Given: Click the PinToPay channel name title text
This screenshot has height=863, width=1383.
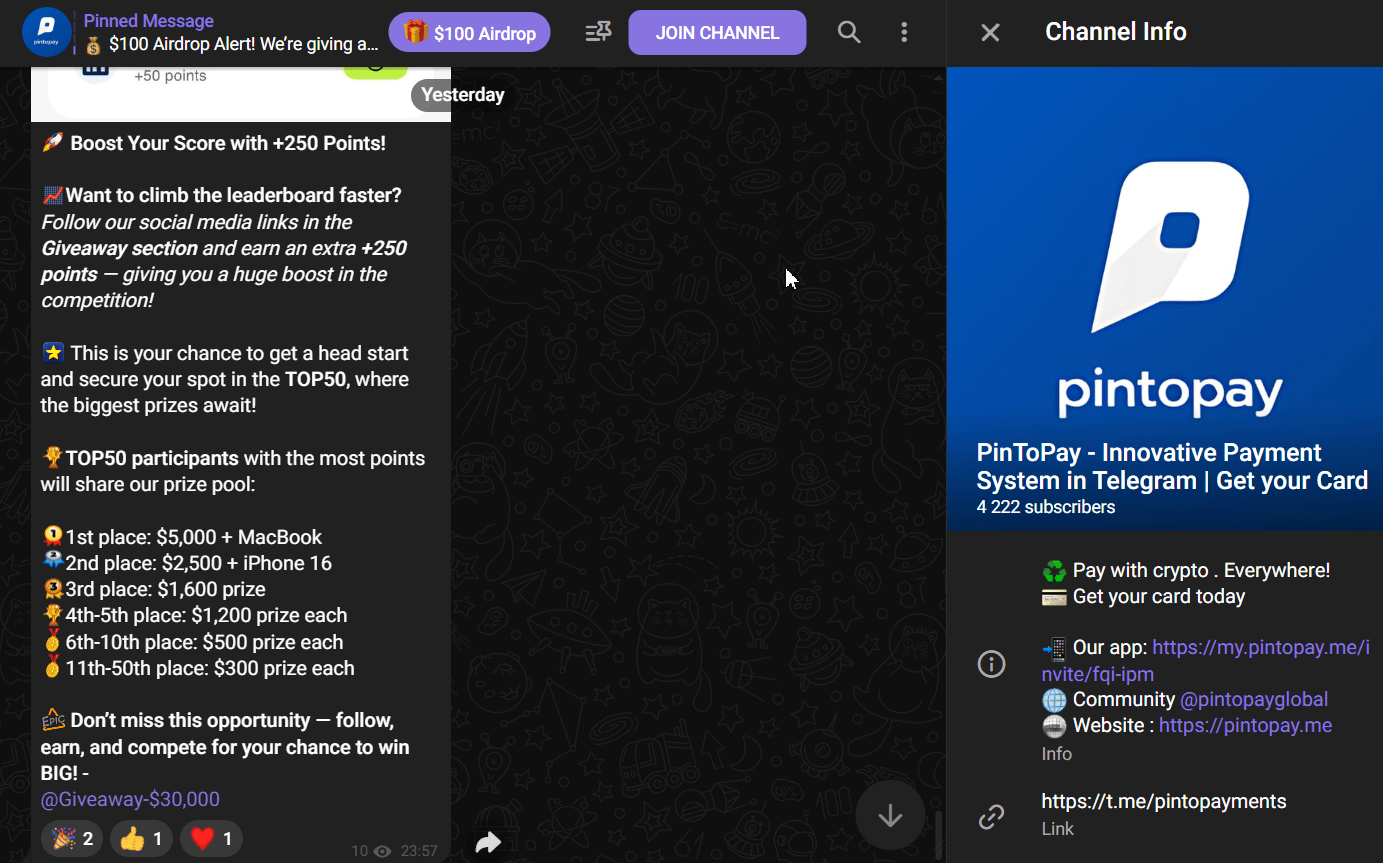Looking at the screenshot, I should [x=1172, y=466].
